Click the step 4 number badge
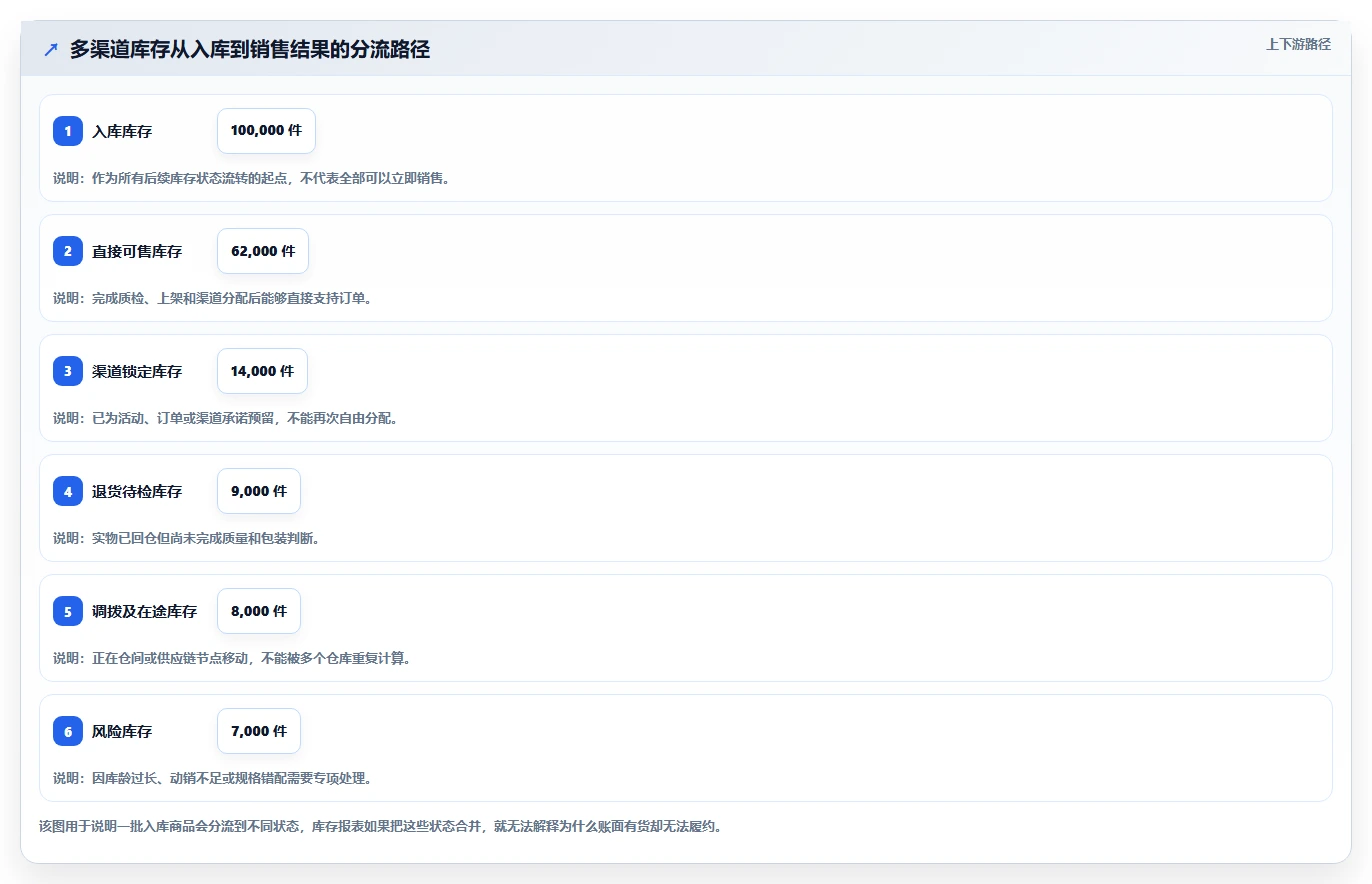 coord(68,491)
